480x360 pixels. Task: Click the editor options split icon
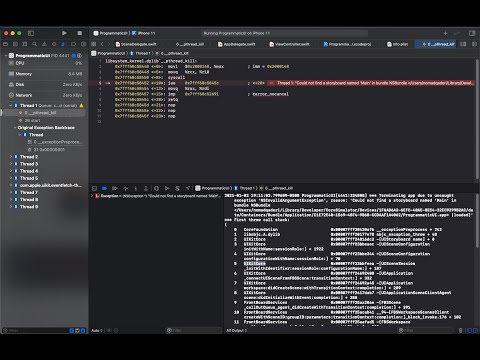pyautogui.click(x=463, y=44)
